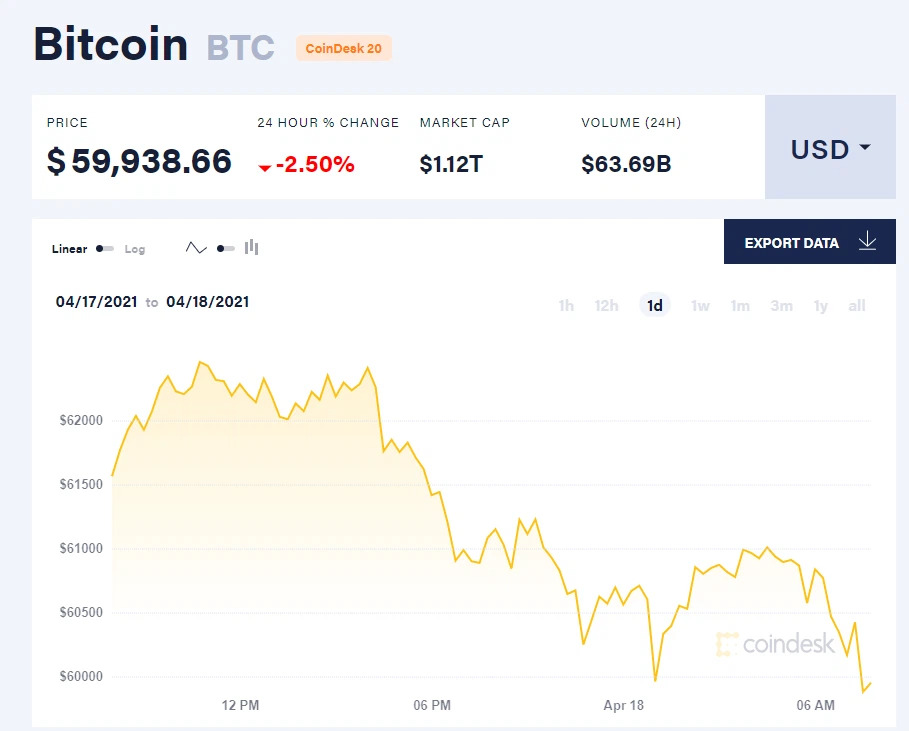Click the Bitcoin price value $59,938.66
This screenshot has width=909, height=731.
click(x=139, y=161)
